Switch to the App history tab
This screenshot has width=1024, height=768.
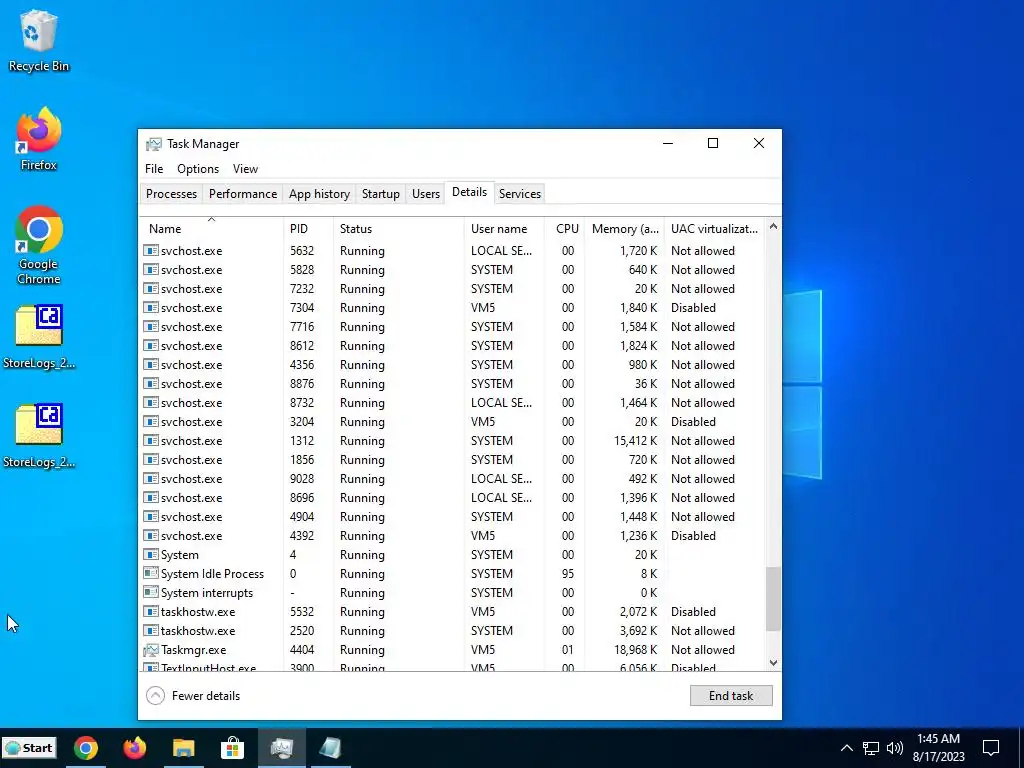(x=319, y=194)
